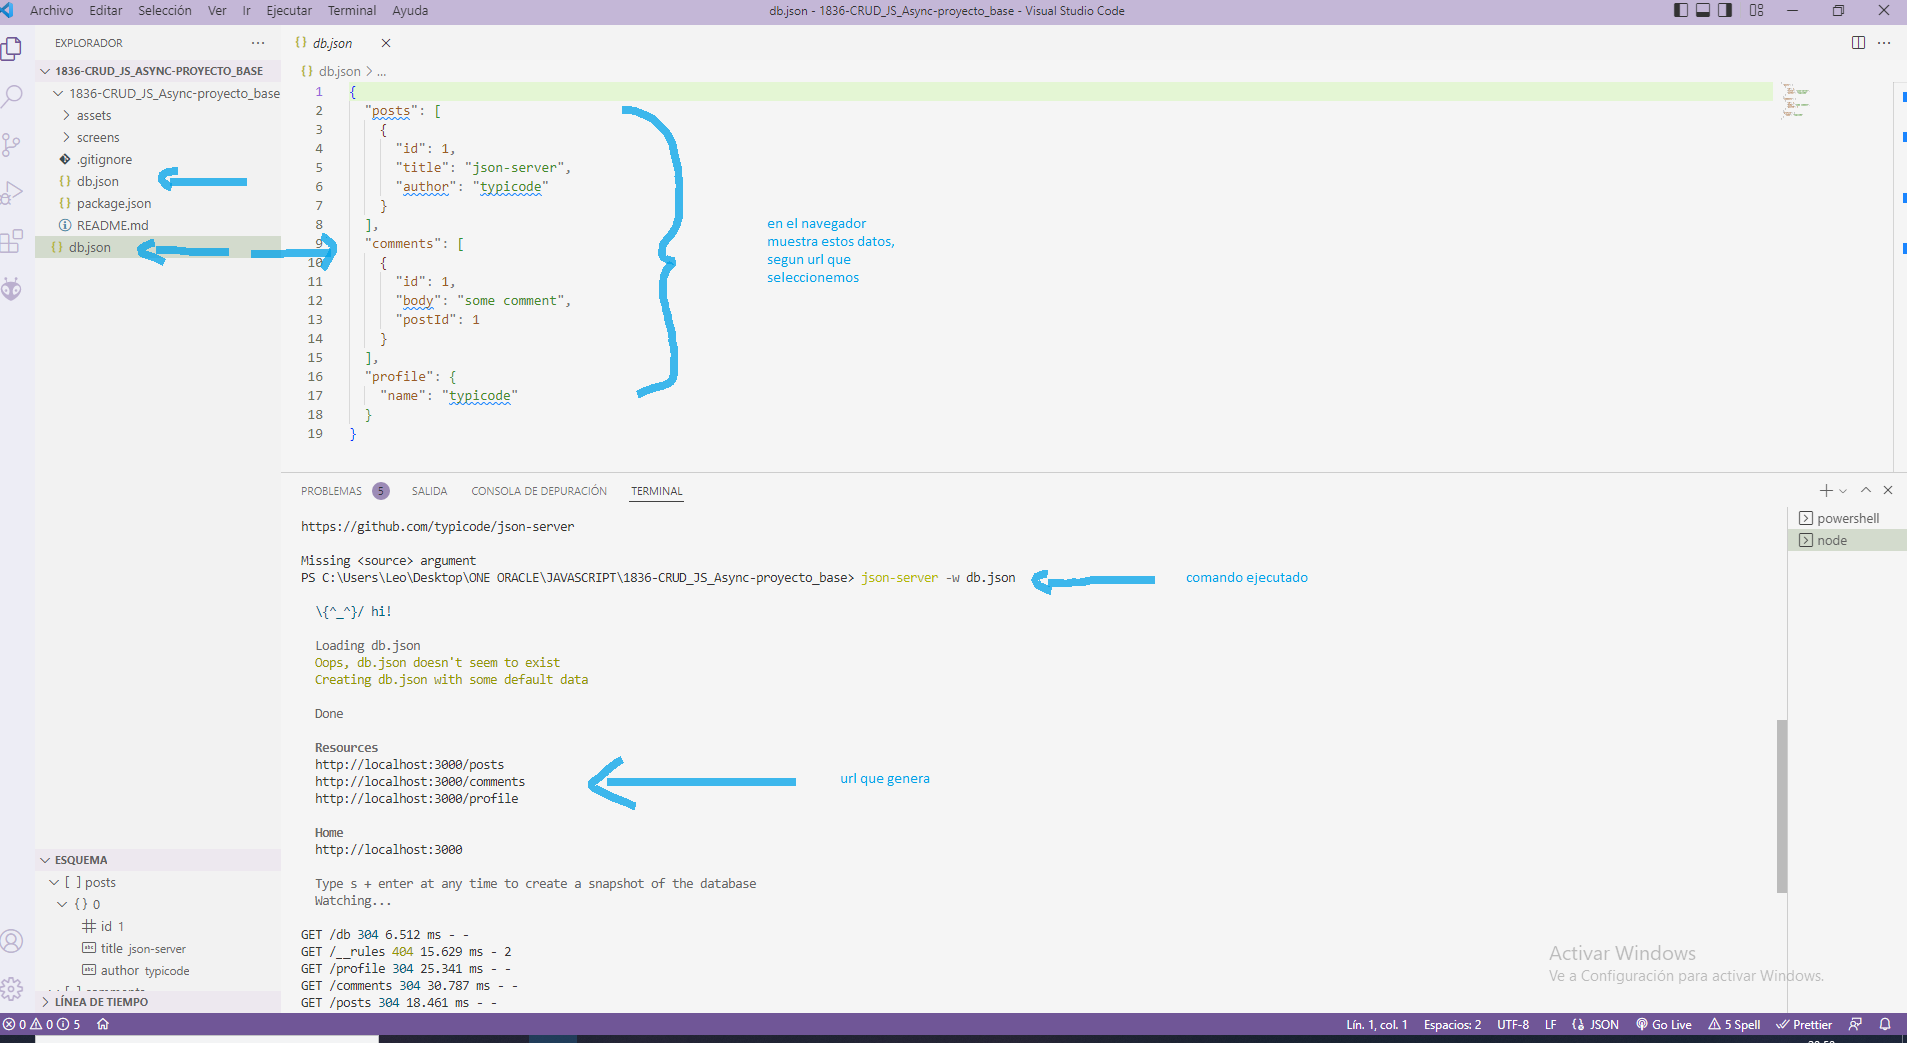The image size is (1907, 1043).
Task: Switch to the SALIDA panel tab
Action: (x=429, y=491)
